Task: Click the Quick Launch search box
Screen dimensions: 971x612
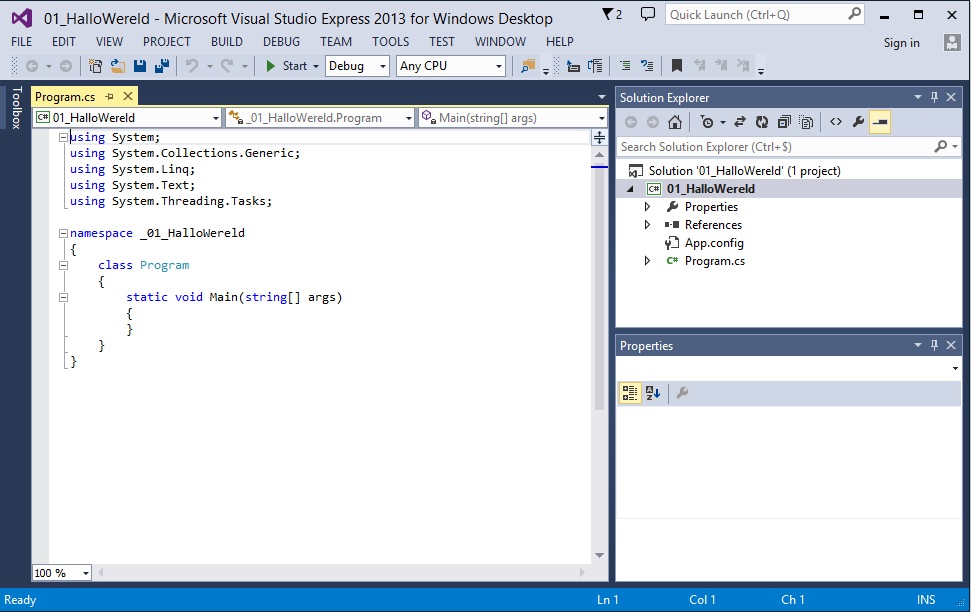Action: tap(765, 14)
